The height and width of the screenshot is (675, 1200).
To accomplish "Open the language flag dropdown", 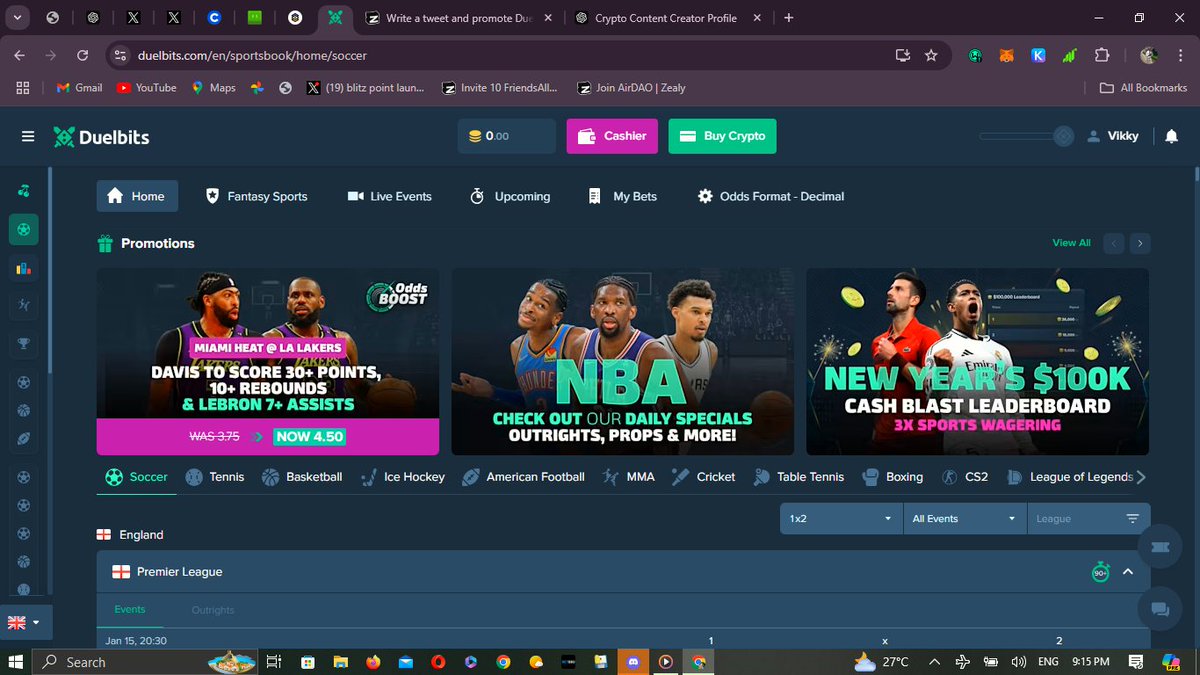I will click(x=24, y=622).
